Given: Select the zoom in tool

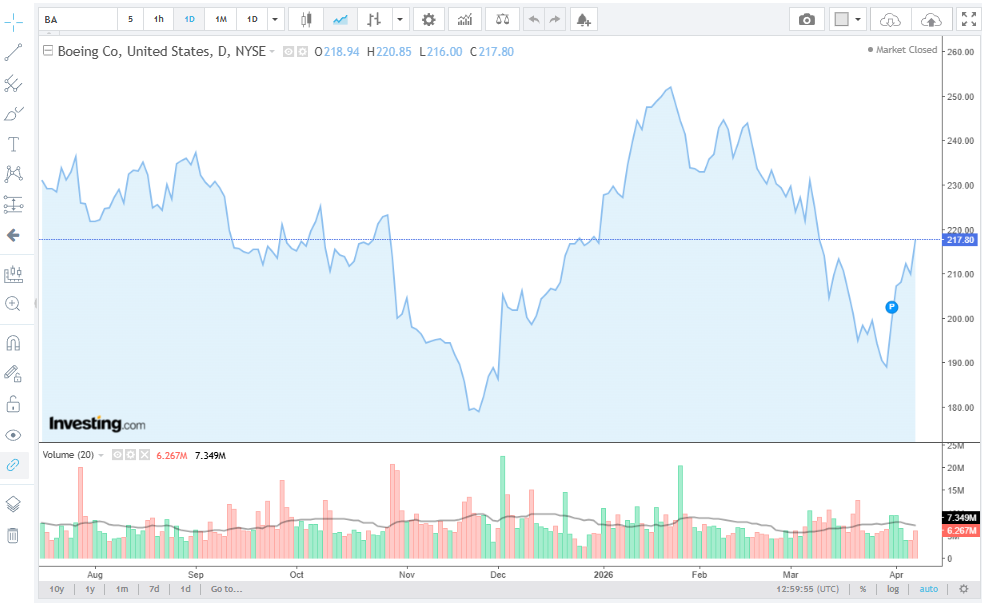Looking at the screenshot, I should pos(13,304).
